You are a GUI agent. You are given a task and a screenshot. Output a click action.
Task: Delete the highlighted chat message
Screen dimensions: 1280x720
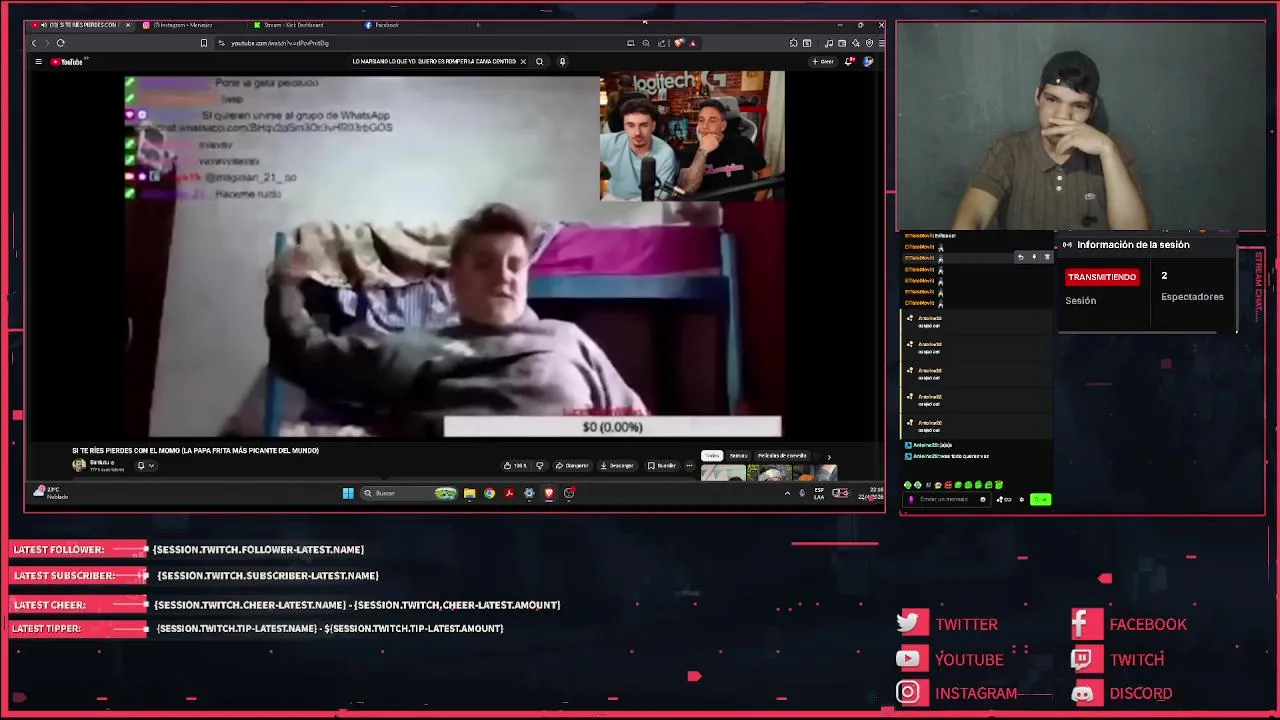coord(1047,257)
